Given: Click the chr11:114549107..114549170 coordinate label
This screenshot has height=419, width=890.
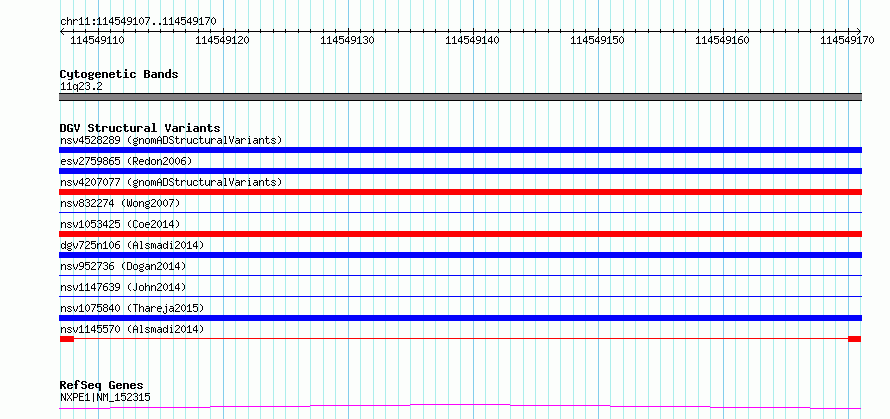Looking at the screenshot, I should 138,21.
